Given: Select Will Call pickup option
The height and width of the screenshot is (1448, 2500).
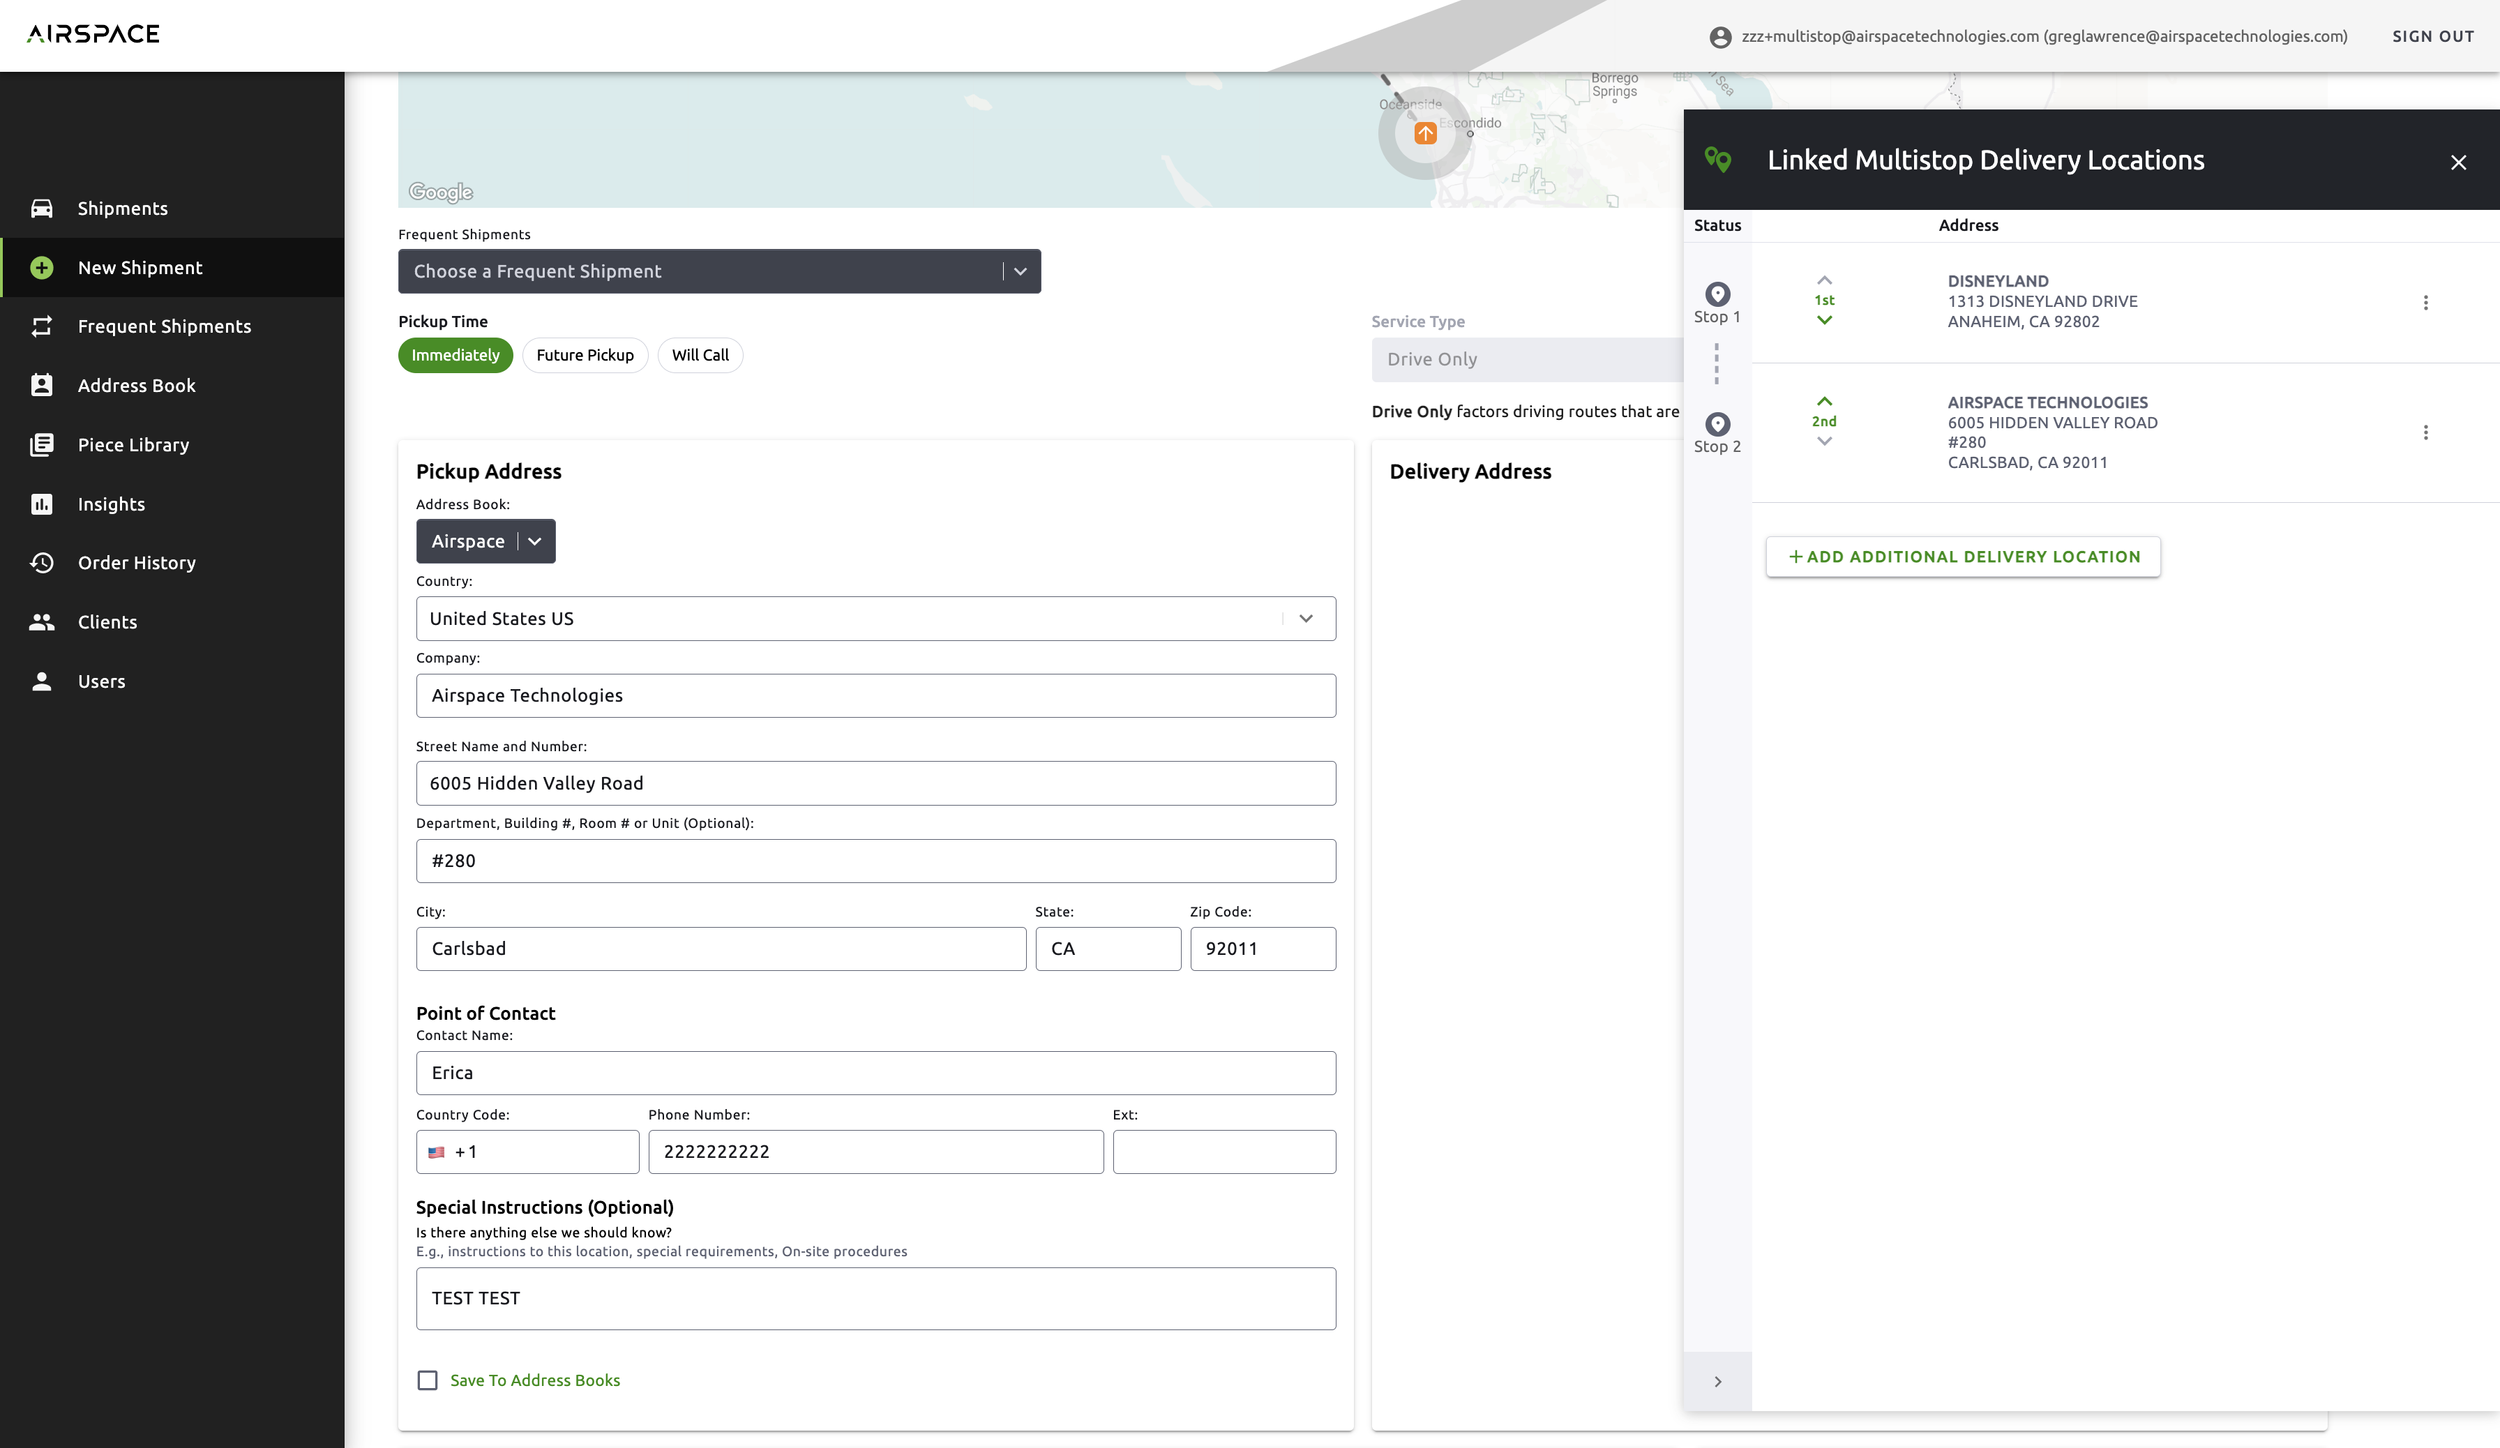Looking at the screenshot, I should coord(700,355).
